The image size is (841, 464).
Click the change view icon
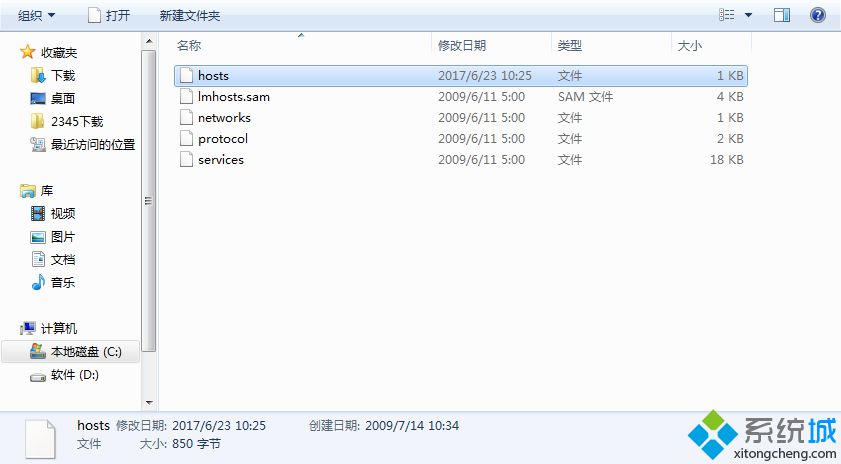pyautogui.click(x=727, y=15)
